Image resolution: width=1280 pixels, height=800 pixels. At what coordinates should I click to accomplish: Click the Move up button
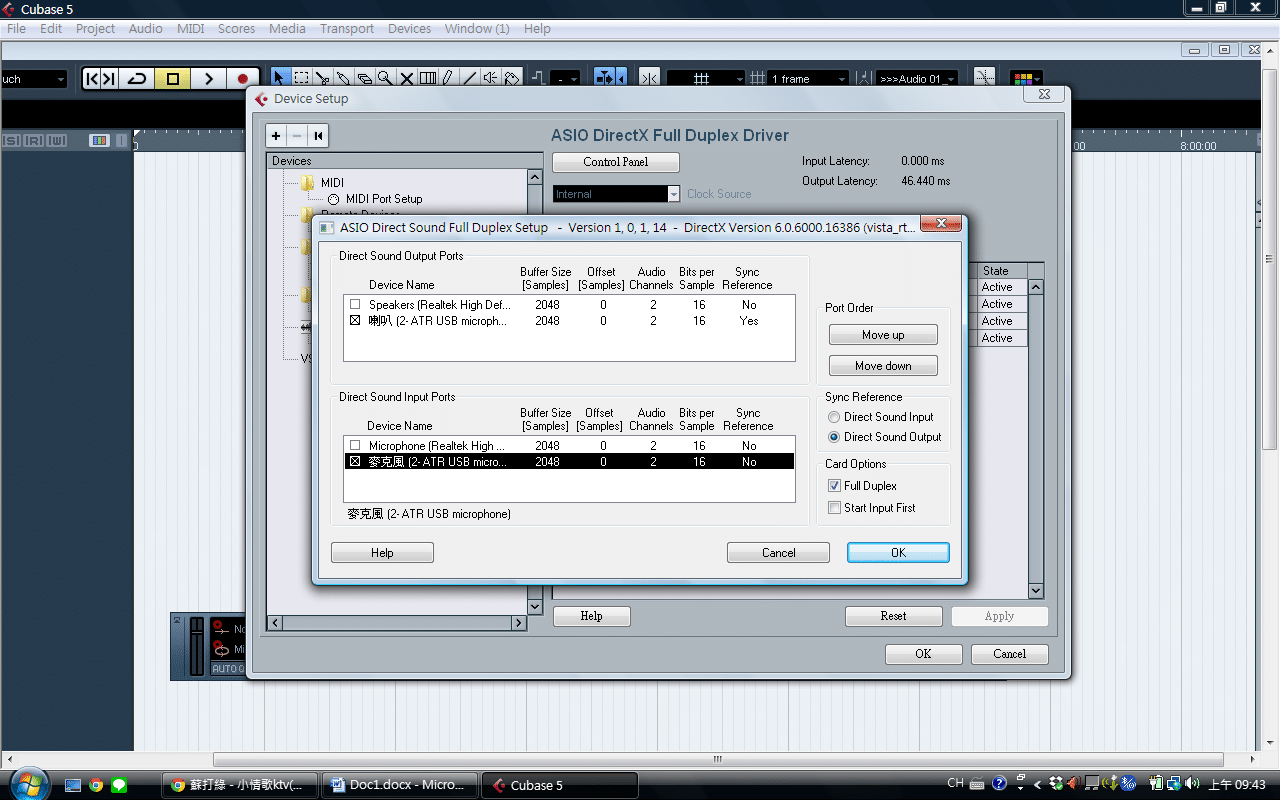pos(883,335)
